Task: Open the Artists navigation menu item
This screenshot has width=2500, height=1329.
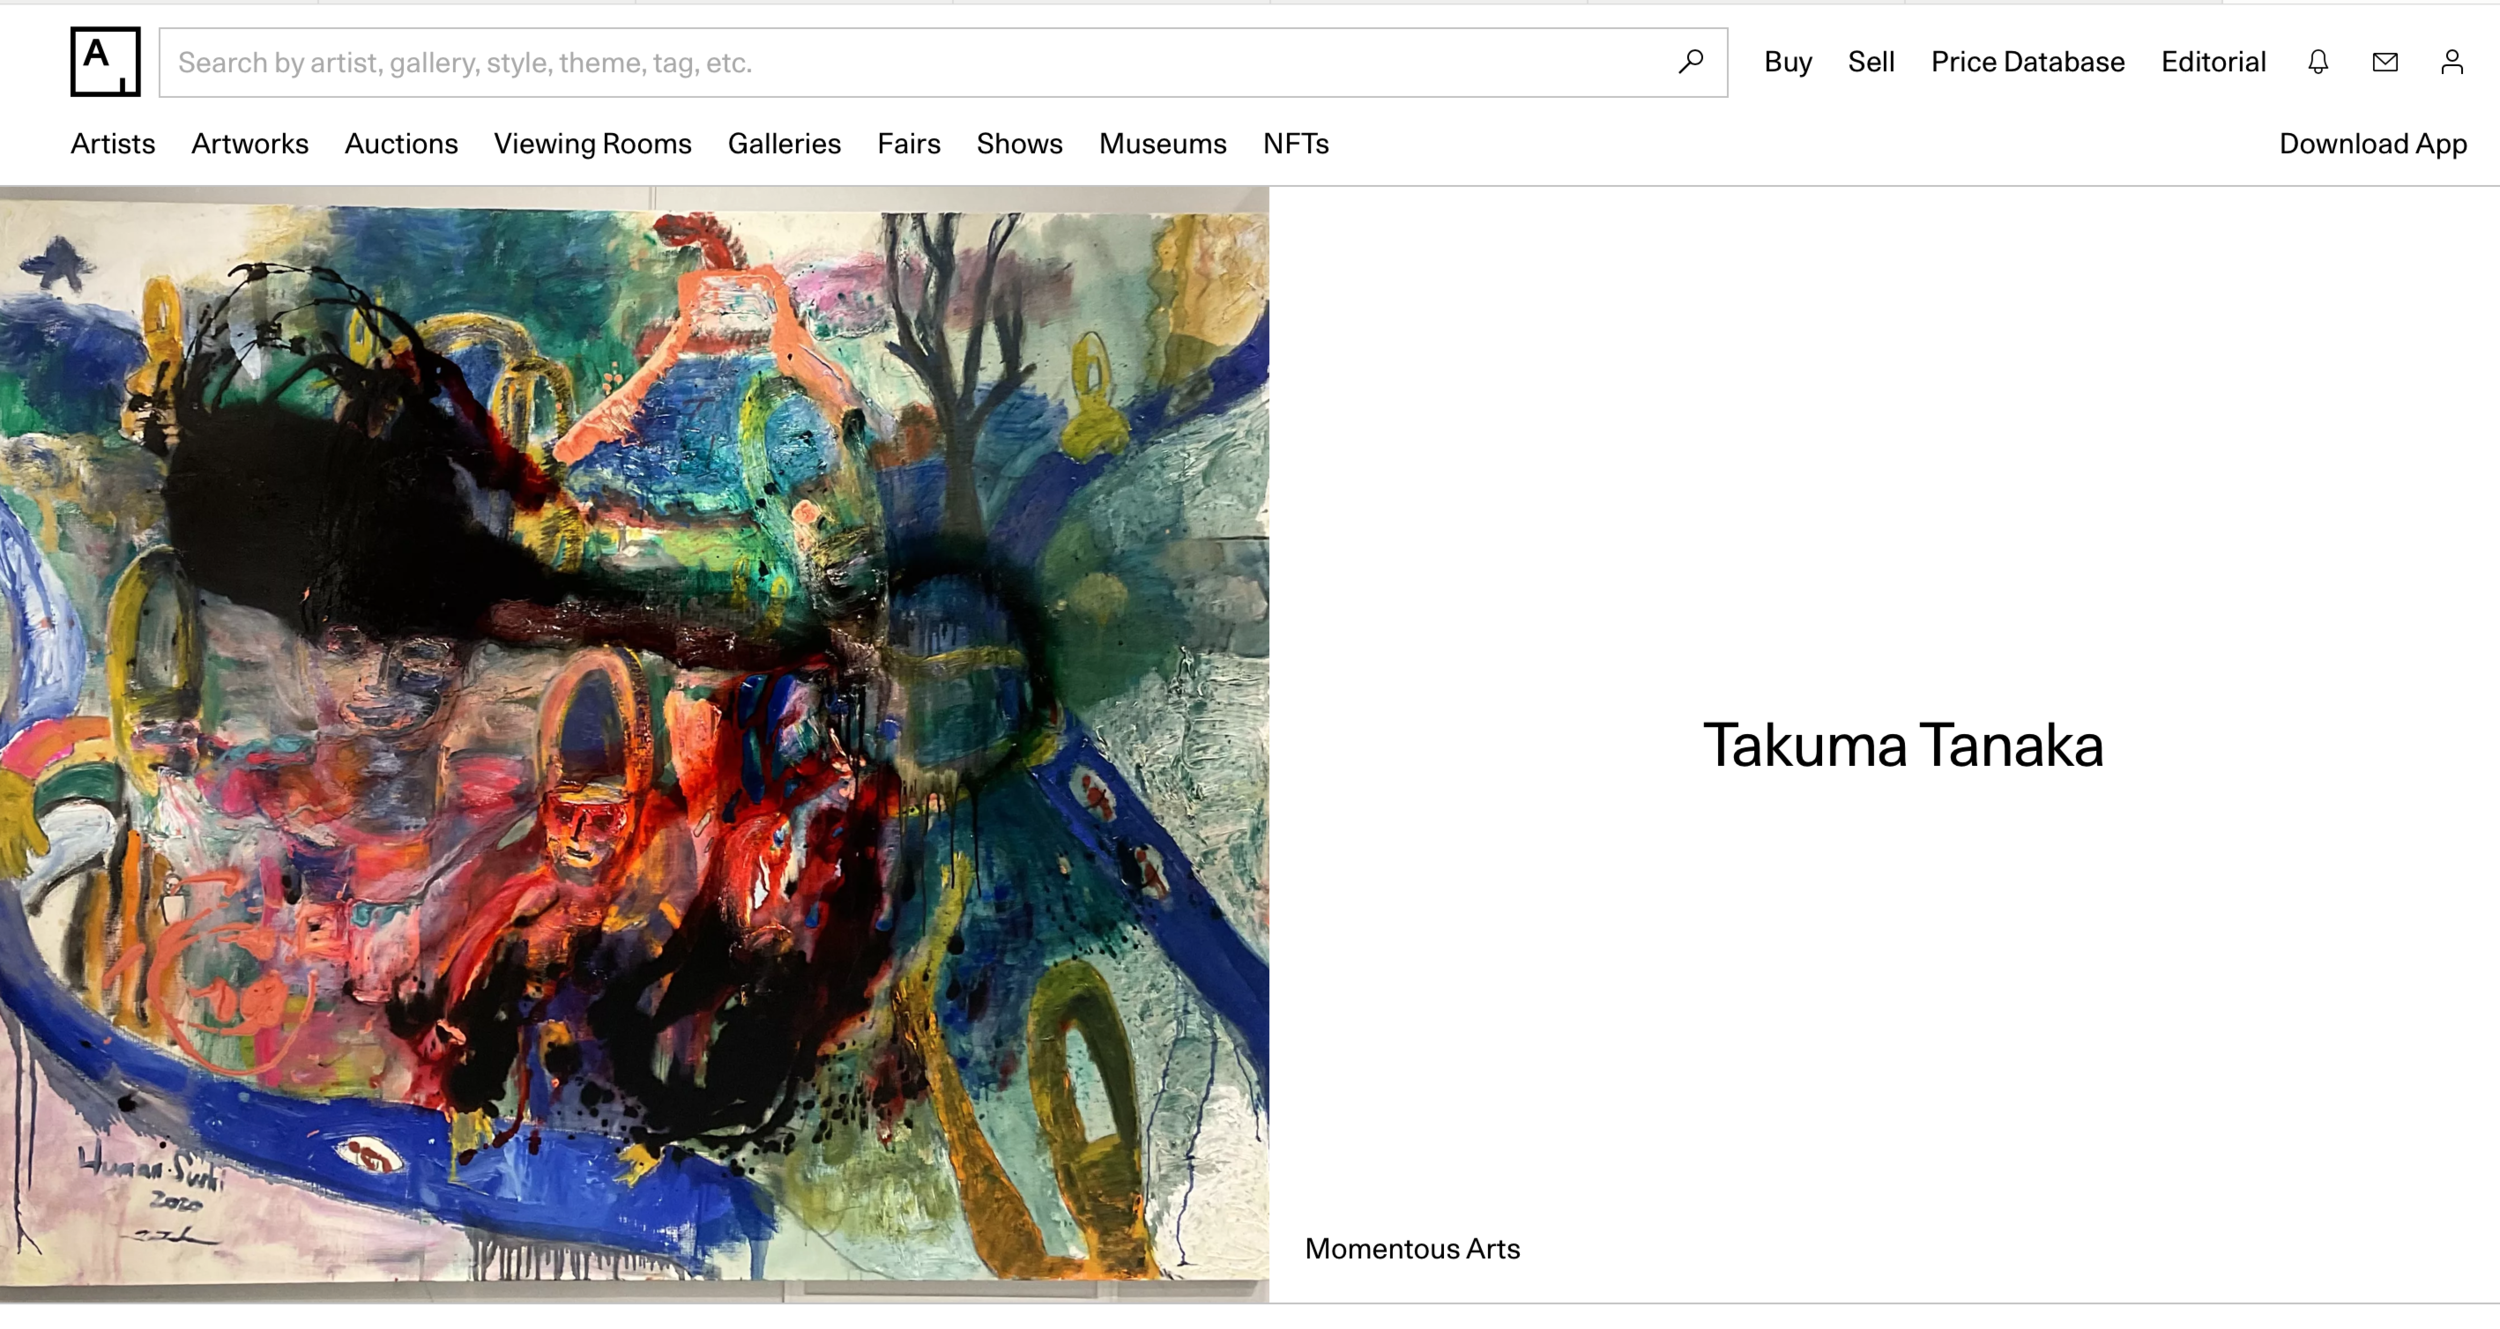Action: click(x=112, y=144)
